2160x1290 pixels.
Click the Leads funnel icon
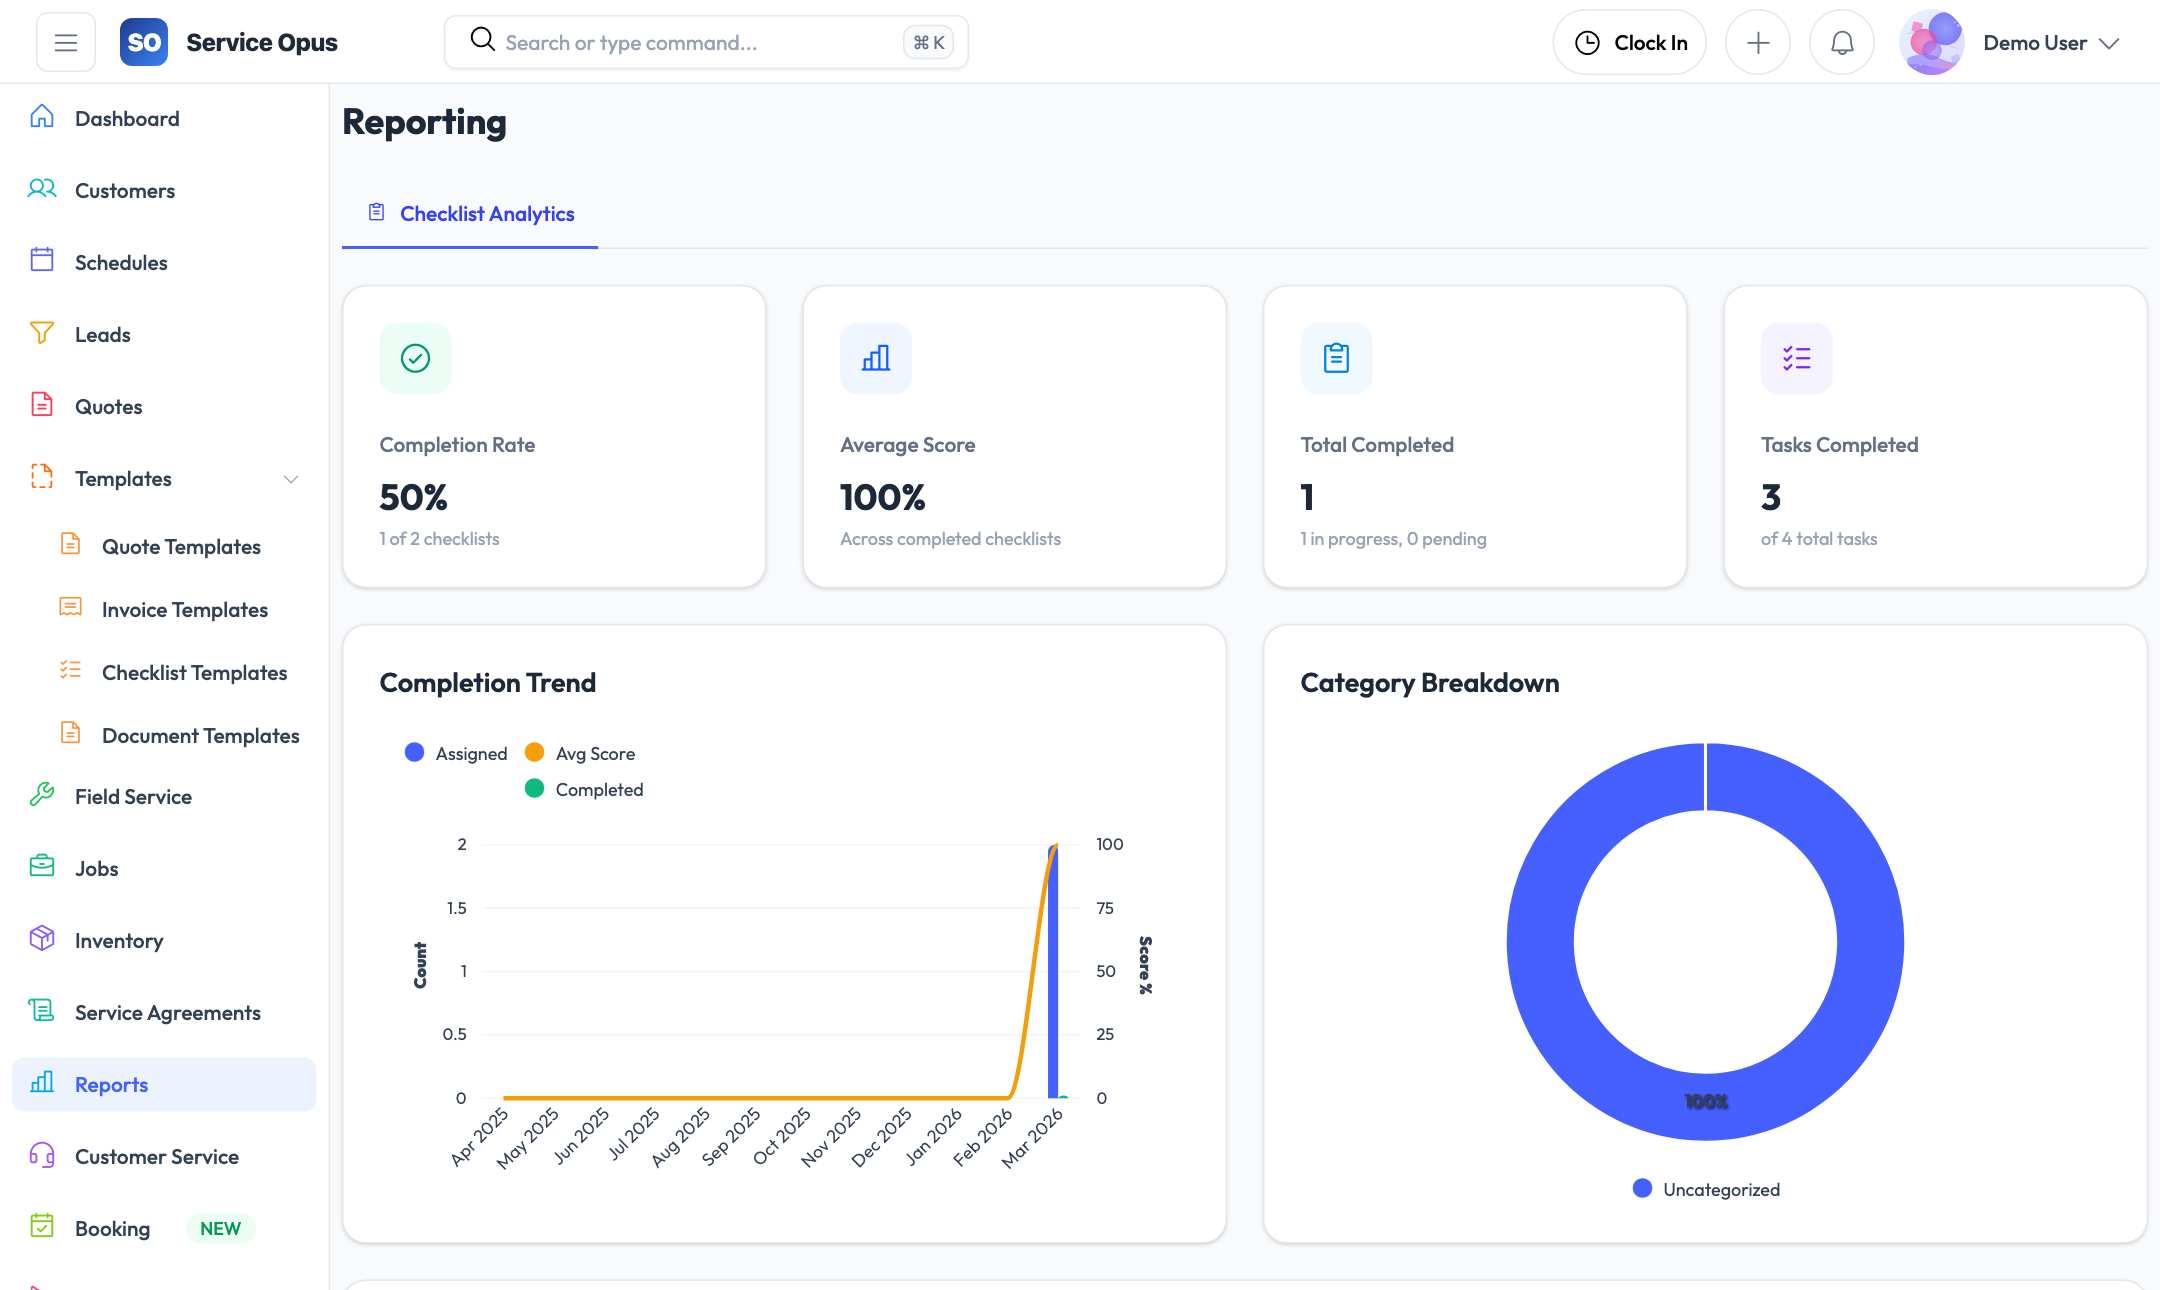[x=42, y=333]
